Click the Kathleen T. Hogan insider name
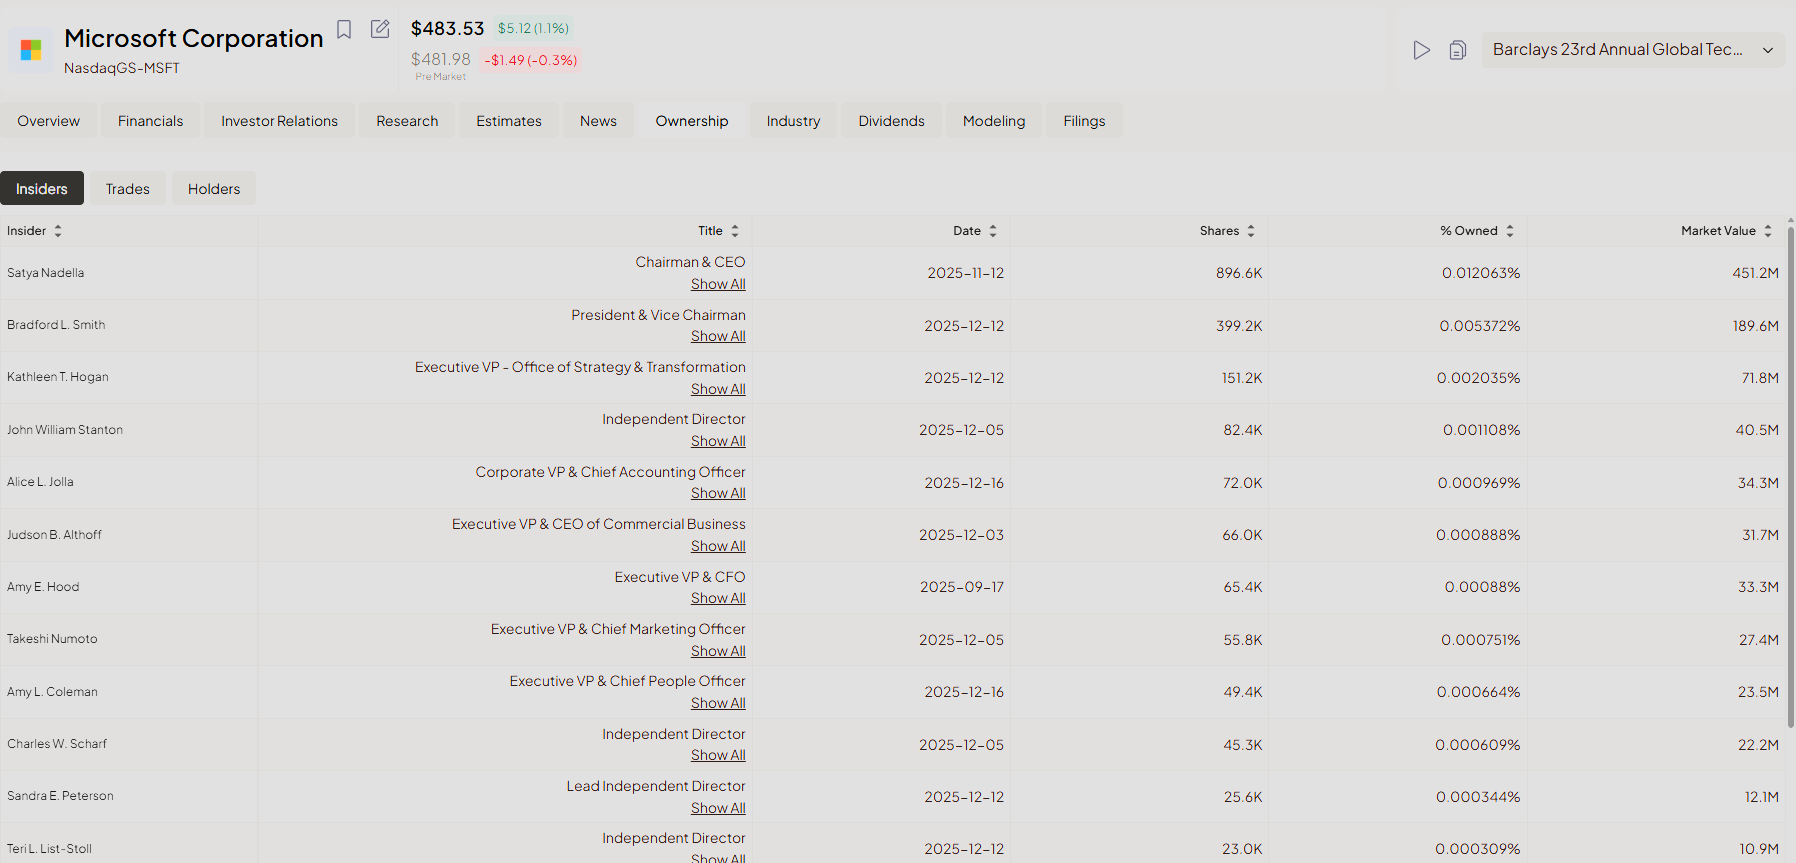 (x=58, y=377)
